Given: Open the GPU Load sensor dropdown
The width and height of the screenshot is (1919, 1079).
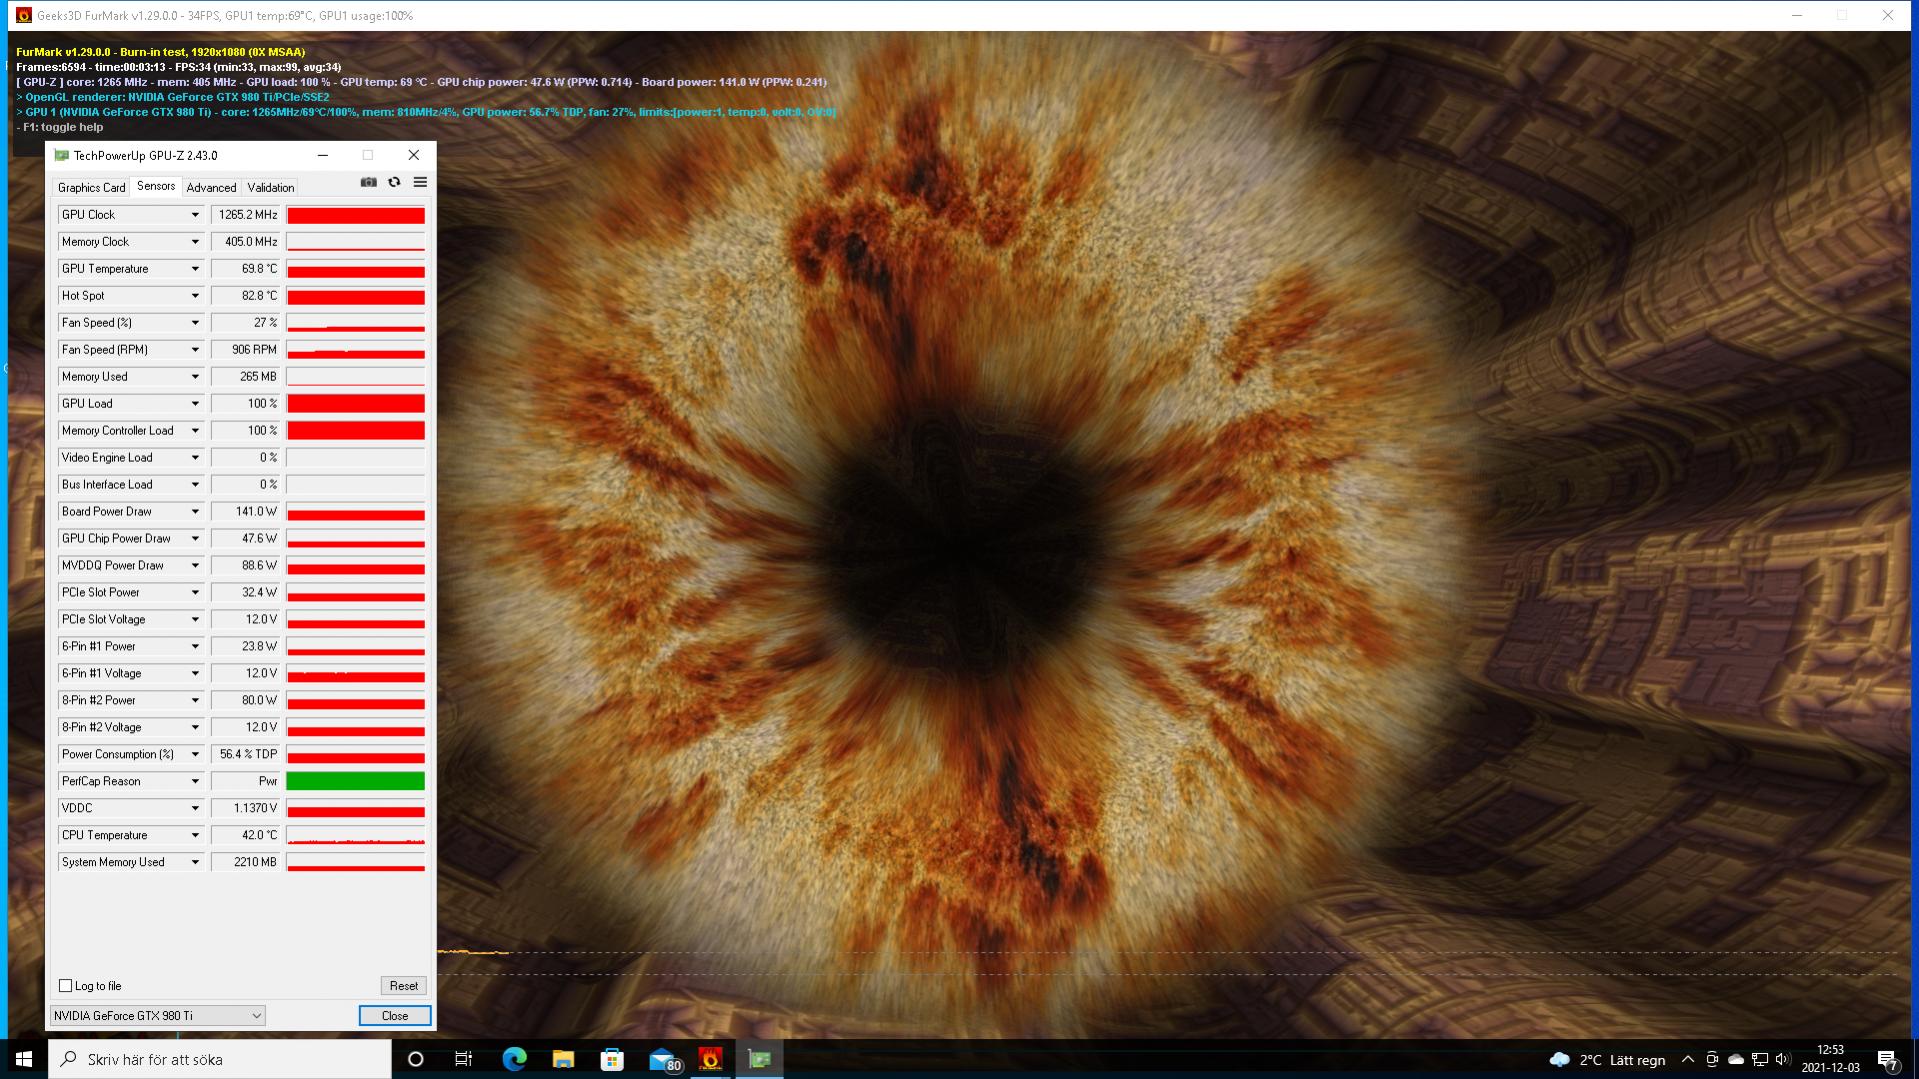Looking at the screenshot, I should (x=195, y=404).
